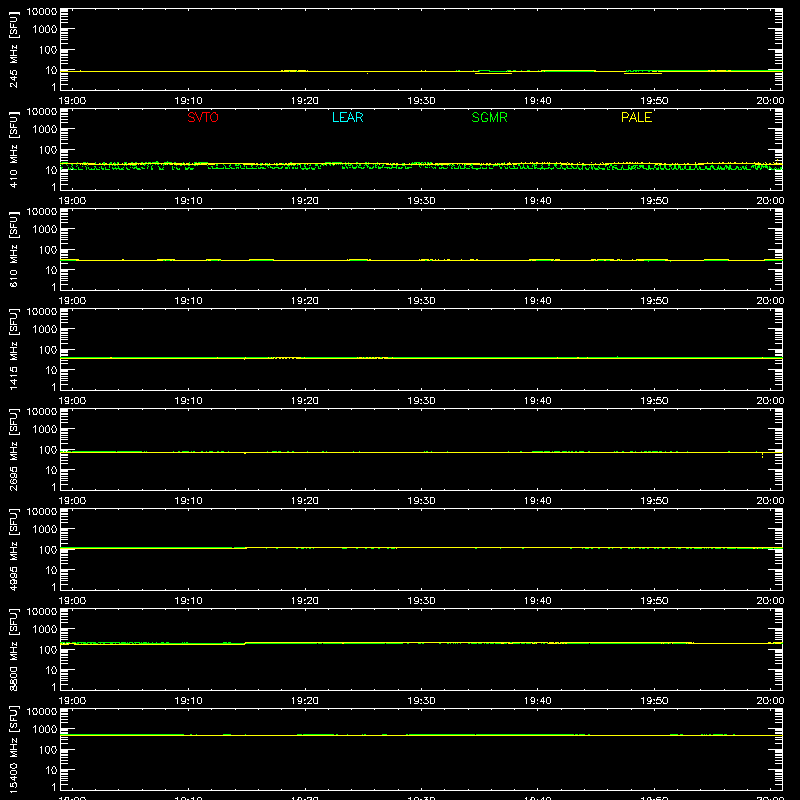Click '19:10' under the 410 MHz plot

(189, 201)
